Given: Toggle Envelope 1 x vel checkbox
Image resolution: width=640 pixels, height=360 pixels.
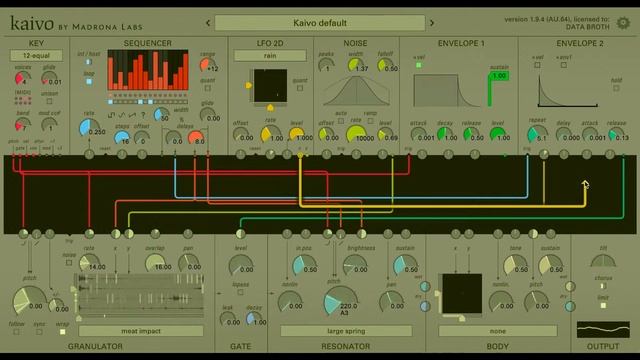Looking at the screenshot, I should click(x=418, y=65).
